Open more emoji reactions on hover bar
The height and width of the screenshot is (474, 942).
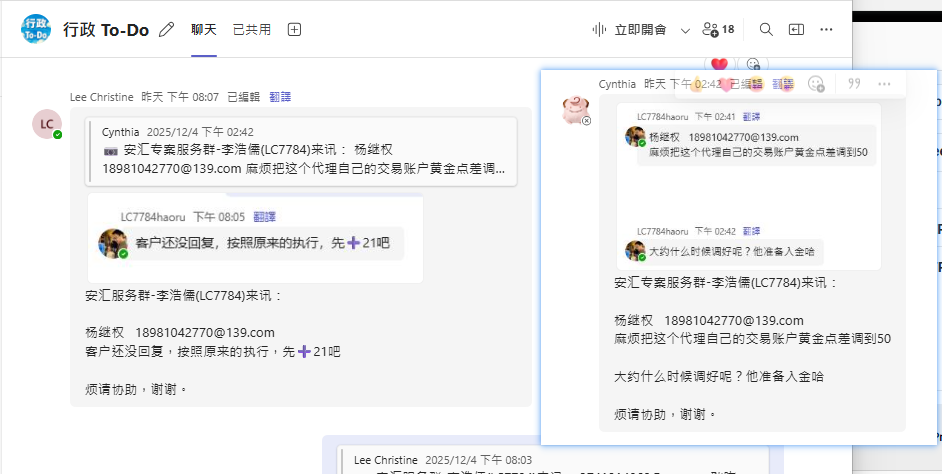pos(816,84)
